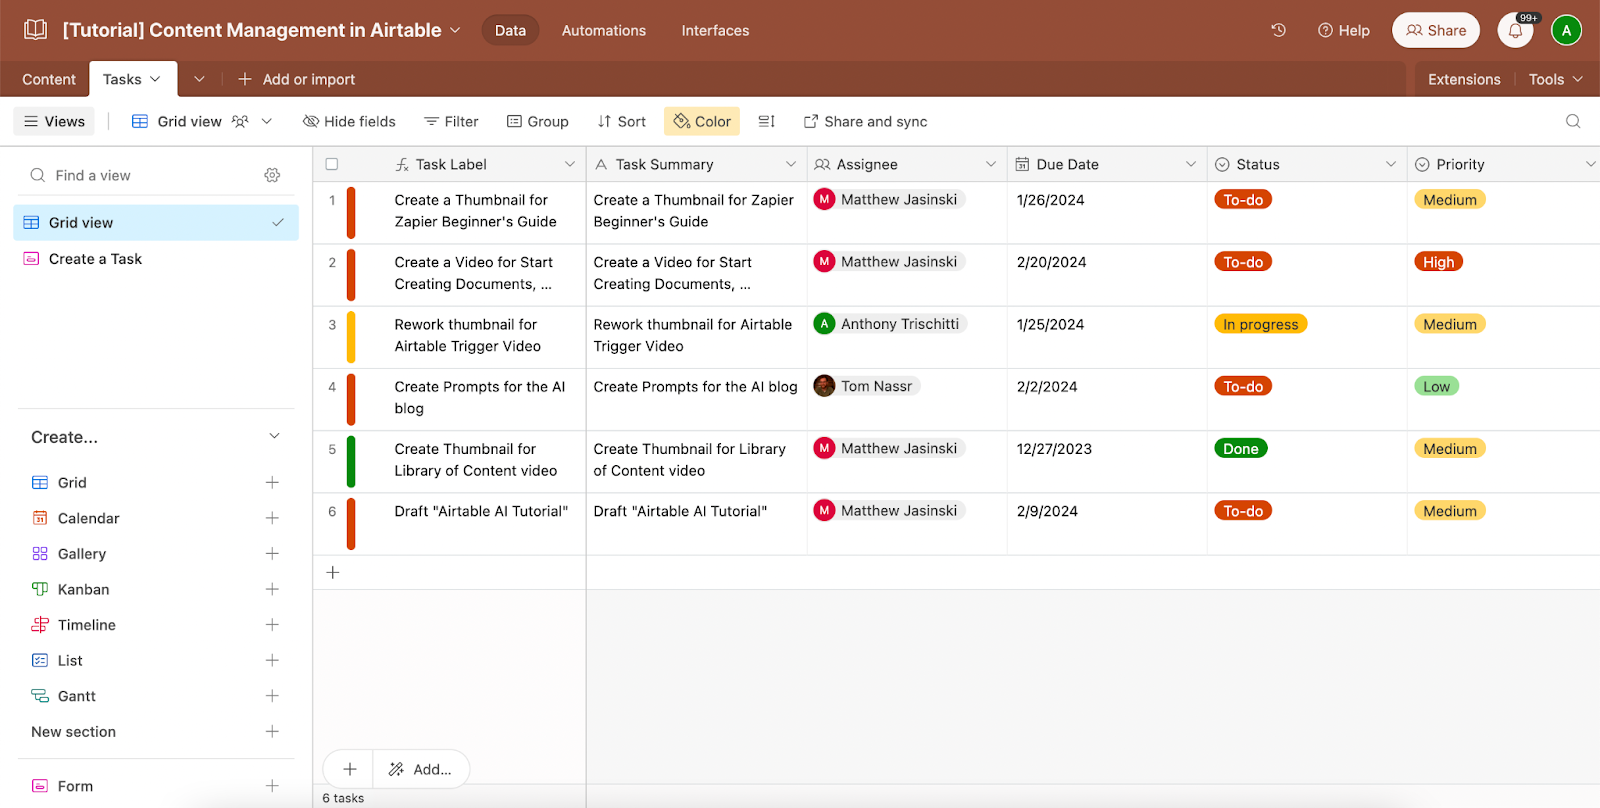This screenshot has width=1600, height=808.
Task: Click the Add... button
Action: point(421,769)
